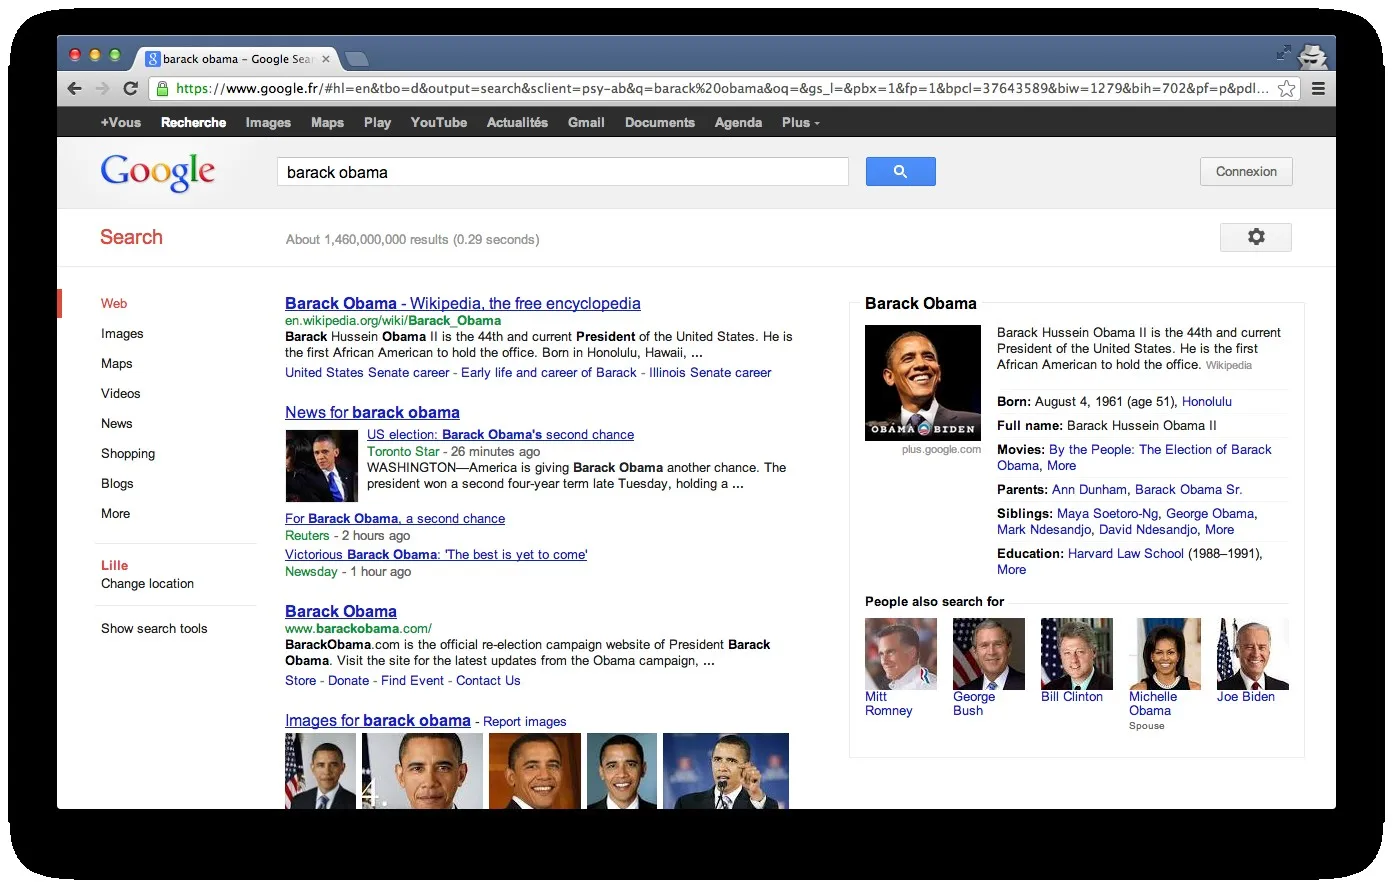Open US election: Barack Obama's second chance
The width and height of the screenshot is (1393, 888).
[x=500, y=434]
